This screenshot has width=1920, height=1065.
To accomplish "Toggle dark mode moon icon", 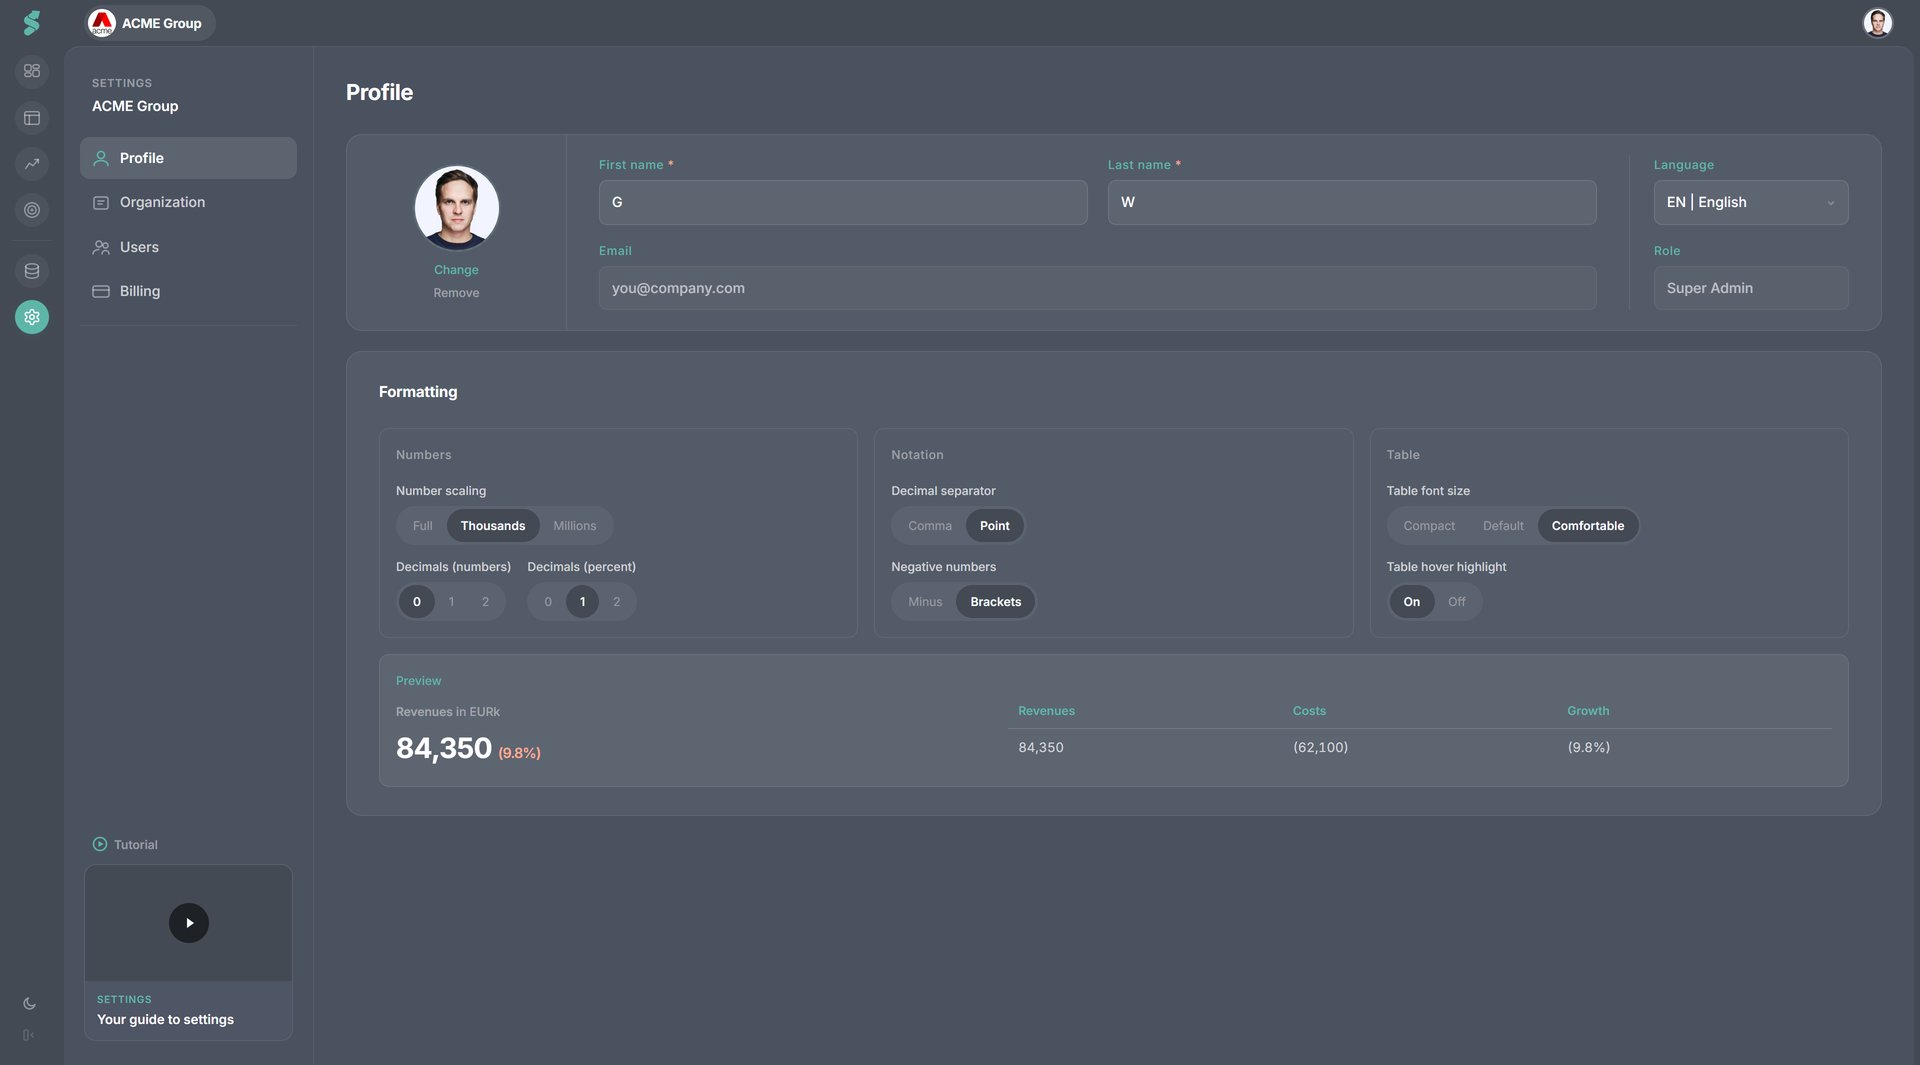I will [30, 1003].
